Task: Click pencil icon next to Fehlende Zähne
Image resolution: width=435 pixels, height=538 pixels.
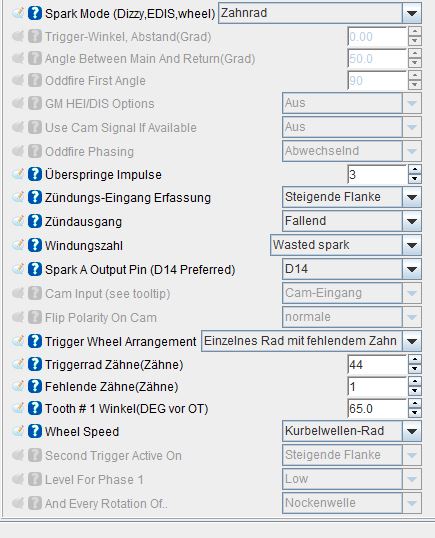Action: coord(18,386)
